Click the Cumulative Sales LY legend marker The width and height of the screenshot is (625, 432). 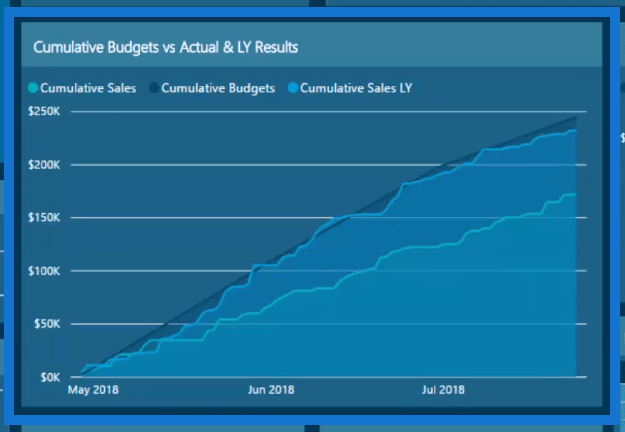coord(293,88)
